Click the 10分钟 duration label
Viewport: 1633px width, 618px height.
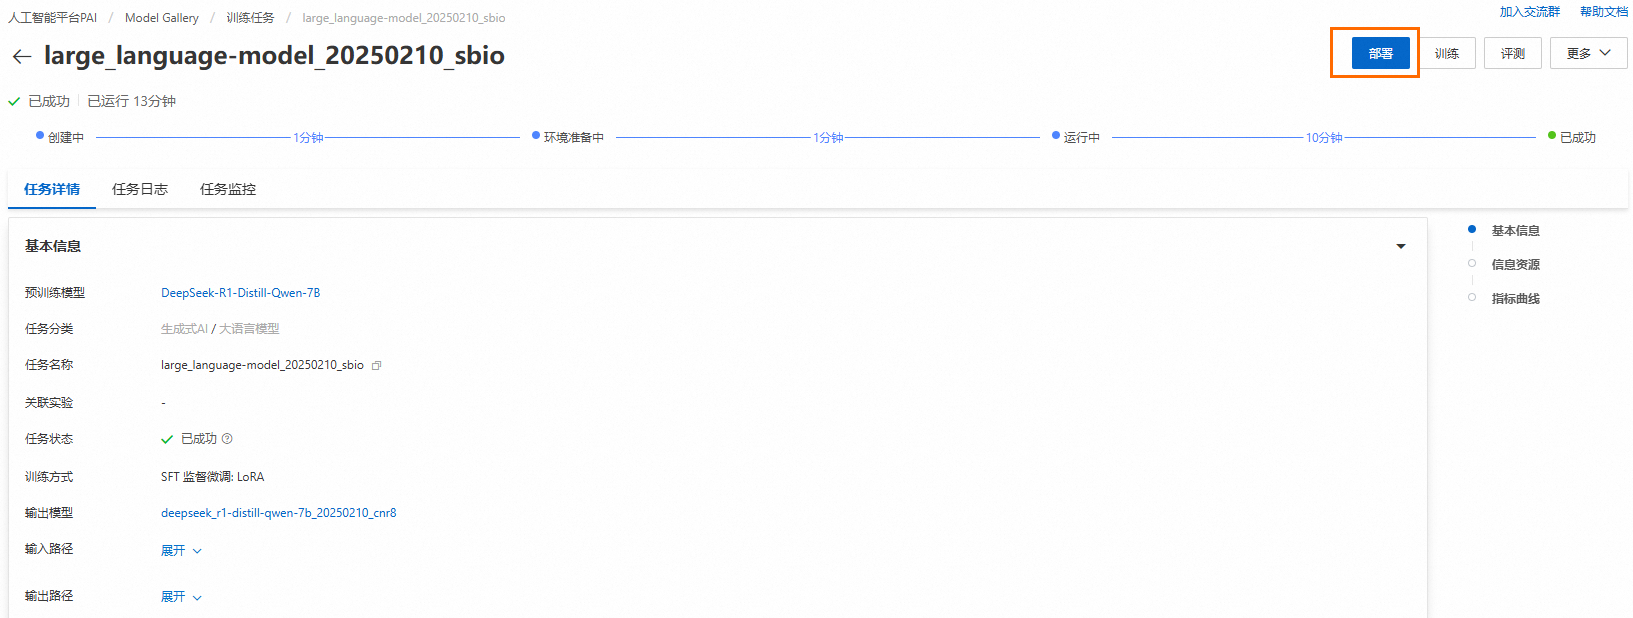1324,137
